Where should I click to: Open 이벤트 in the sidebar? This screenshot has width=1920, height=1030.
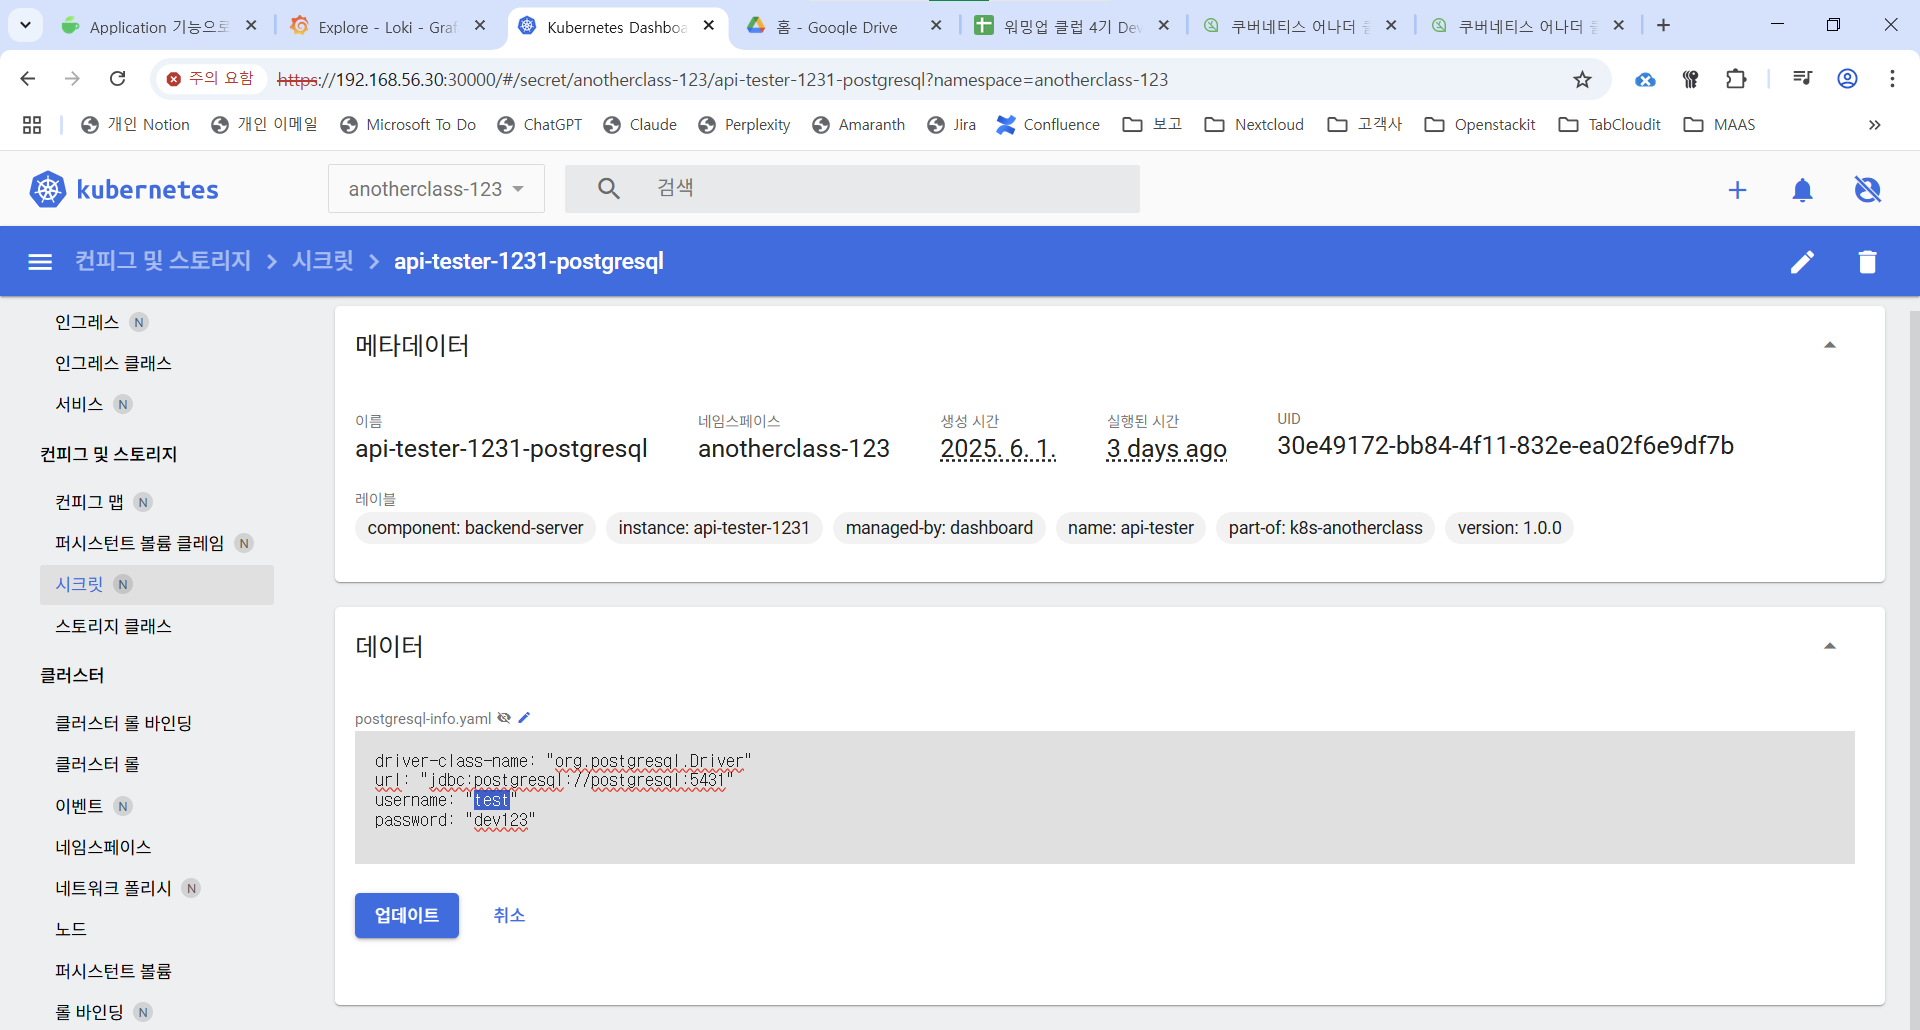pyautogui.click(x=79, y=806)
